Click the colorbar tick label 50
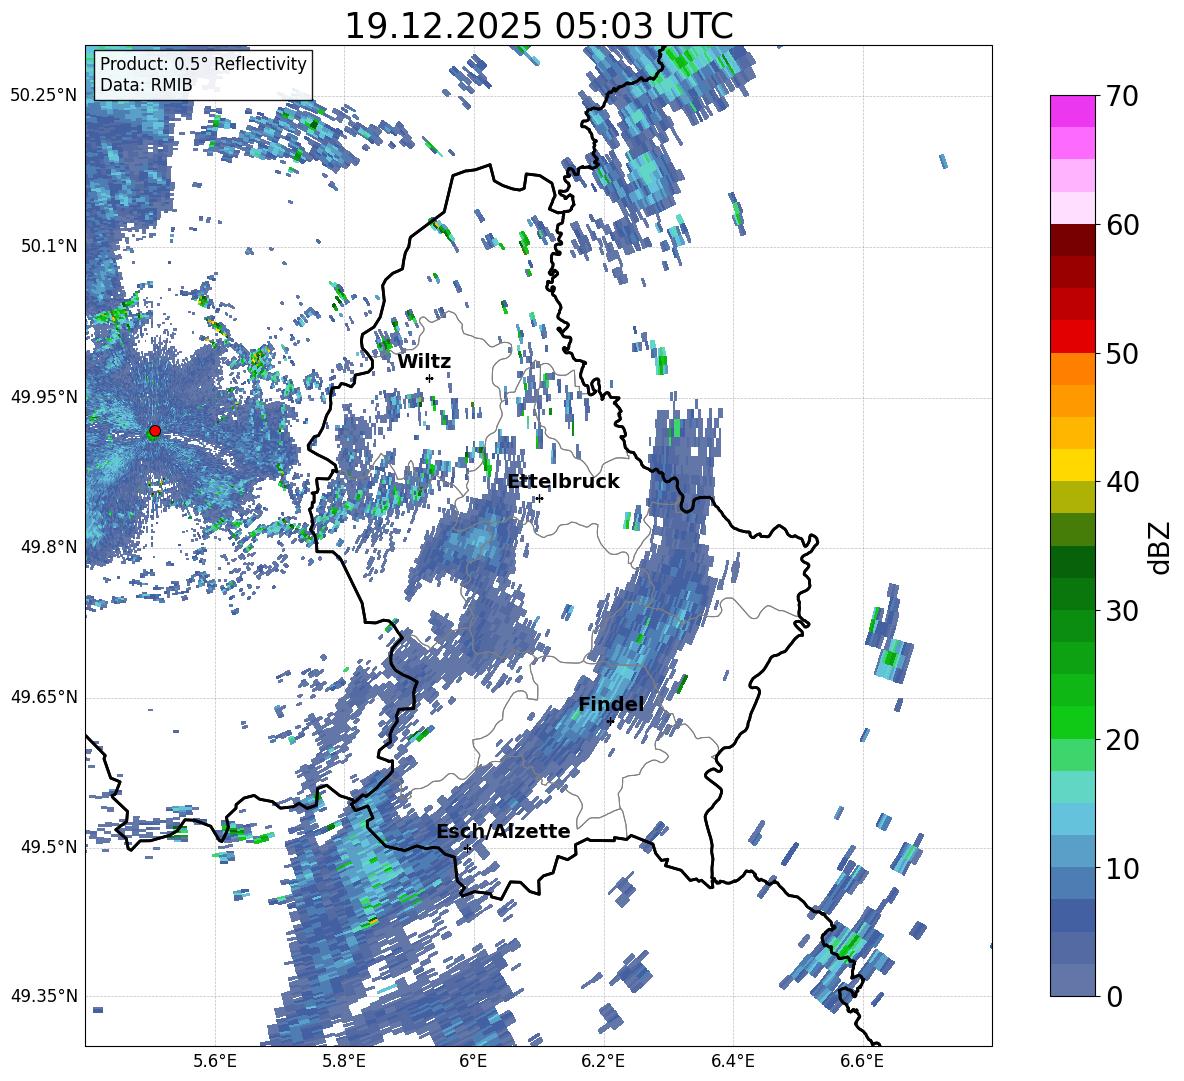The image size is (1184, 1081). [1122, 354]
